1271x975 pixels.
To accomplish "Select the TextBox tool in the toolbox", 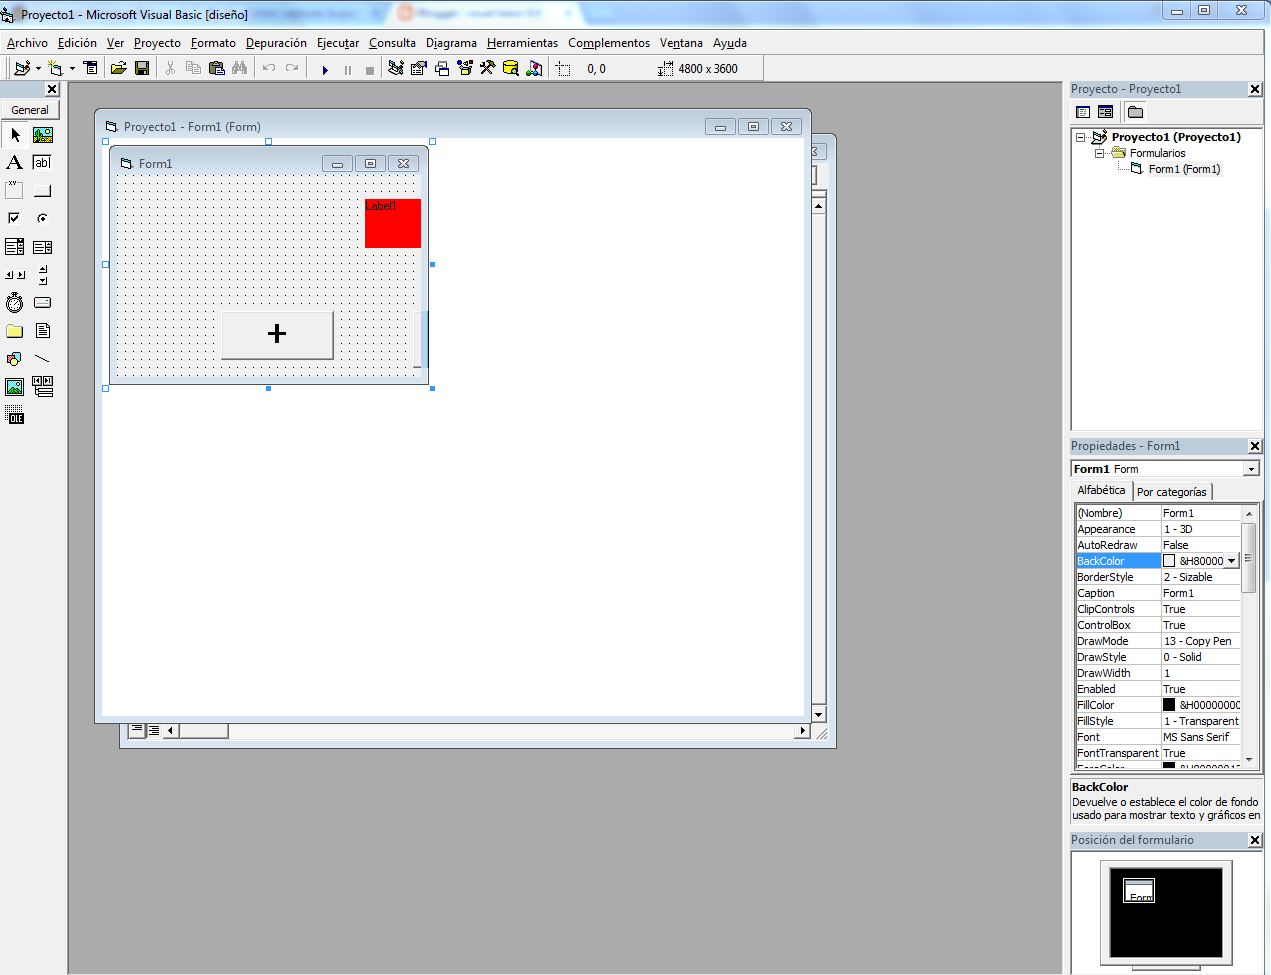I will coord(43,163).
